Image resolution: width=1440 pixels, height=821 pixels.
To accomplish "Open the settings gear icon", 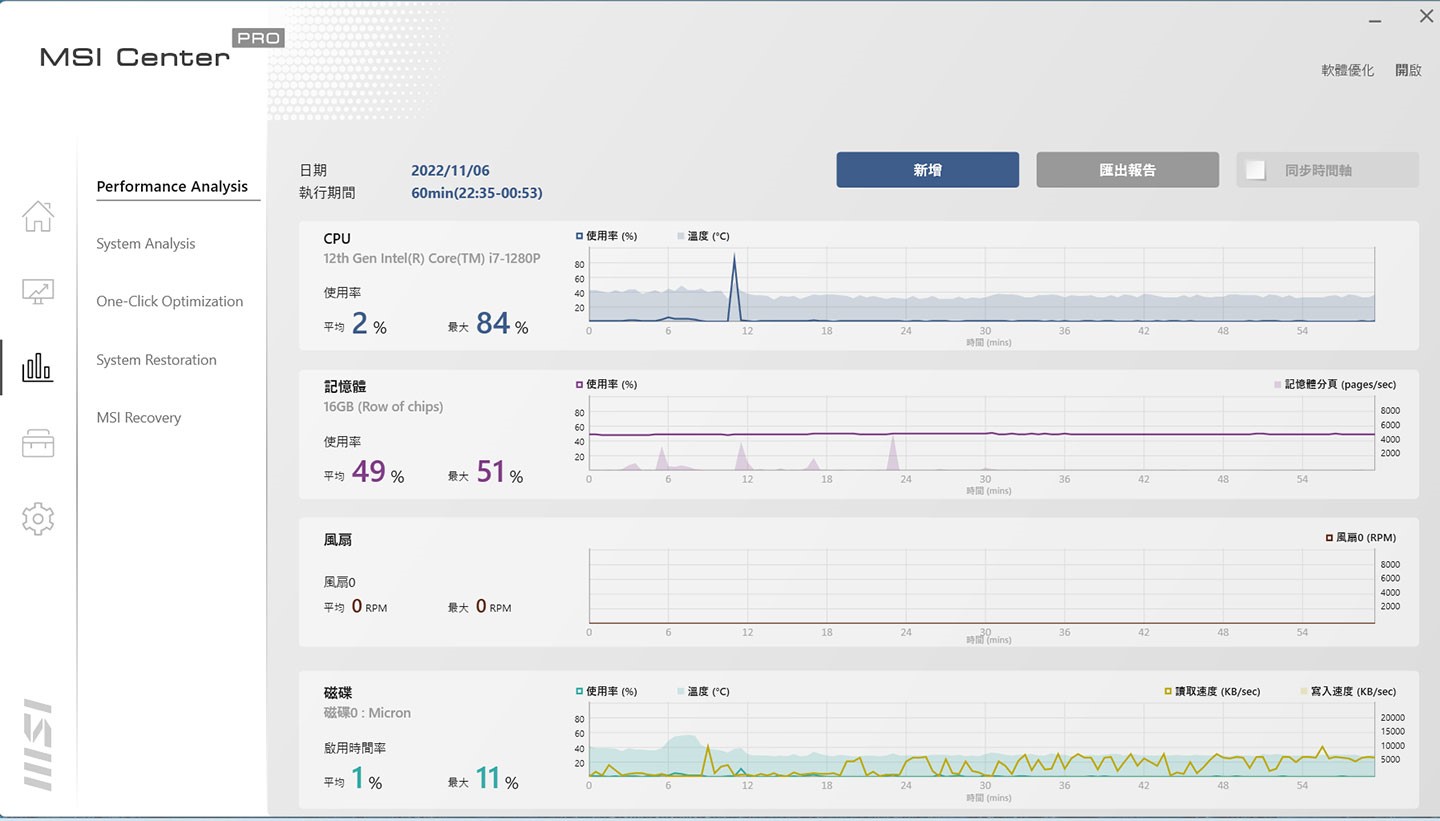I will 38,519.
